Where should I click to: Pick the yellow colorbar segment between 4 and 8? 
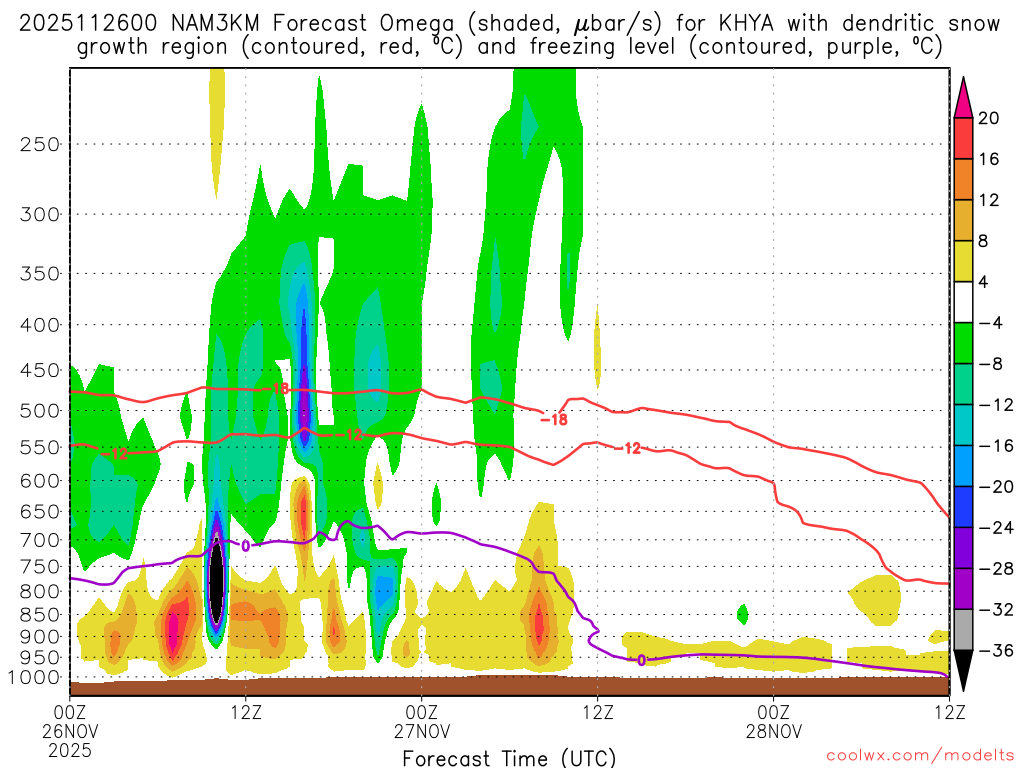point(963,261)
